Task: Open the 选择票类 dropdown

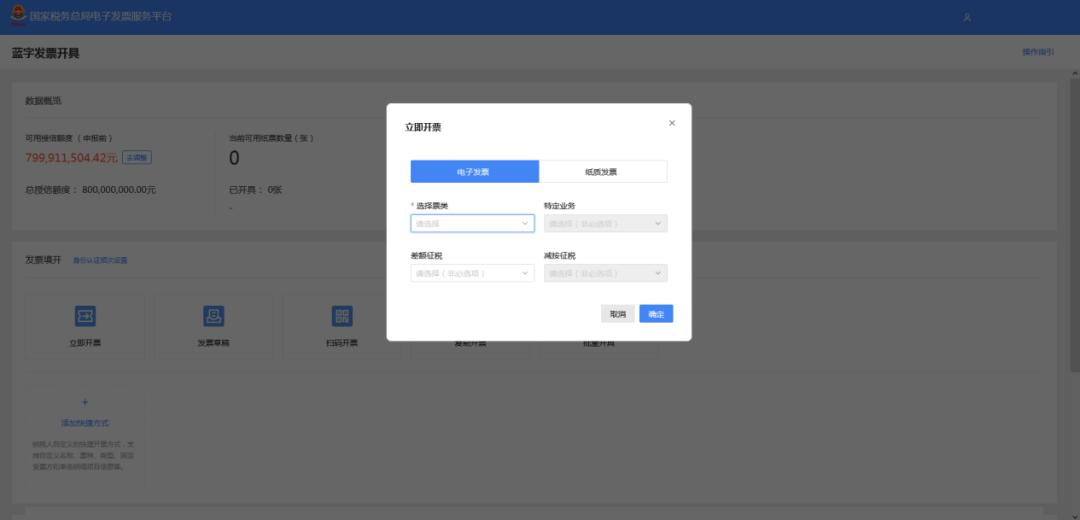Action: pyautogui.click(x=472, y=223)
